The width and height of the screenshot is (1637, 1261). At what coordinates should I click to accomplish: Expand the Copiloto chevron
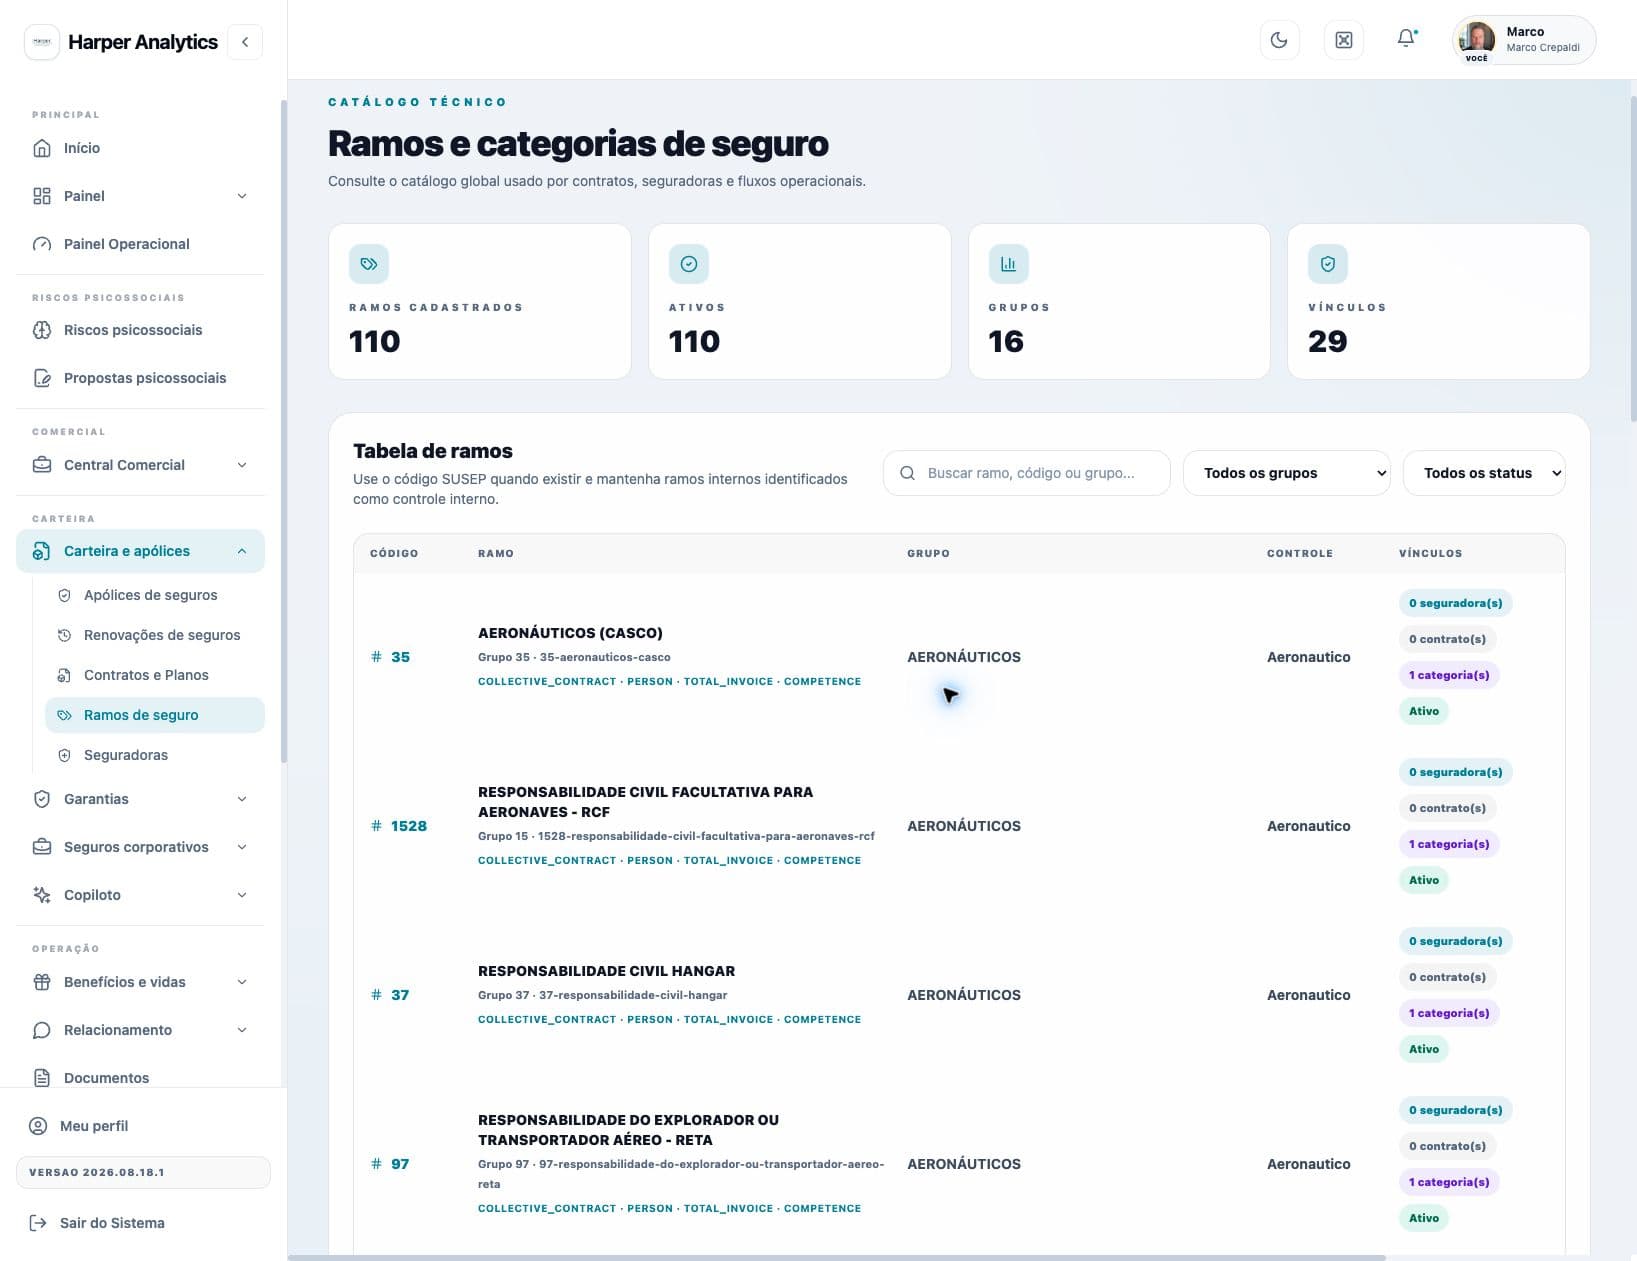(242, 895)
